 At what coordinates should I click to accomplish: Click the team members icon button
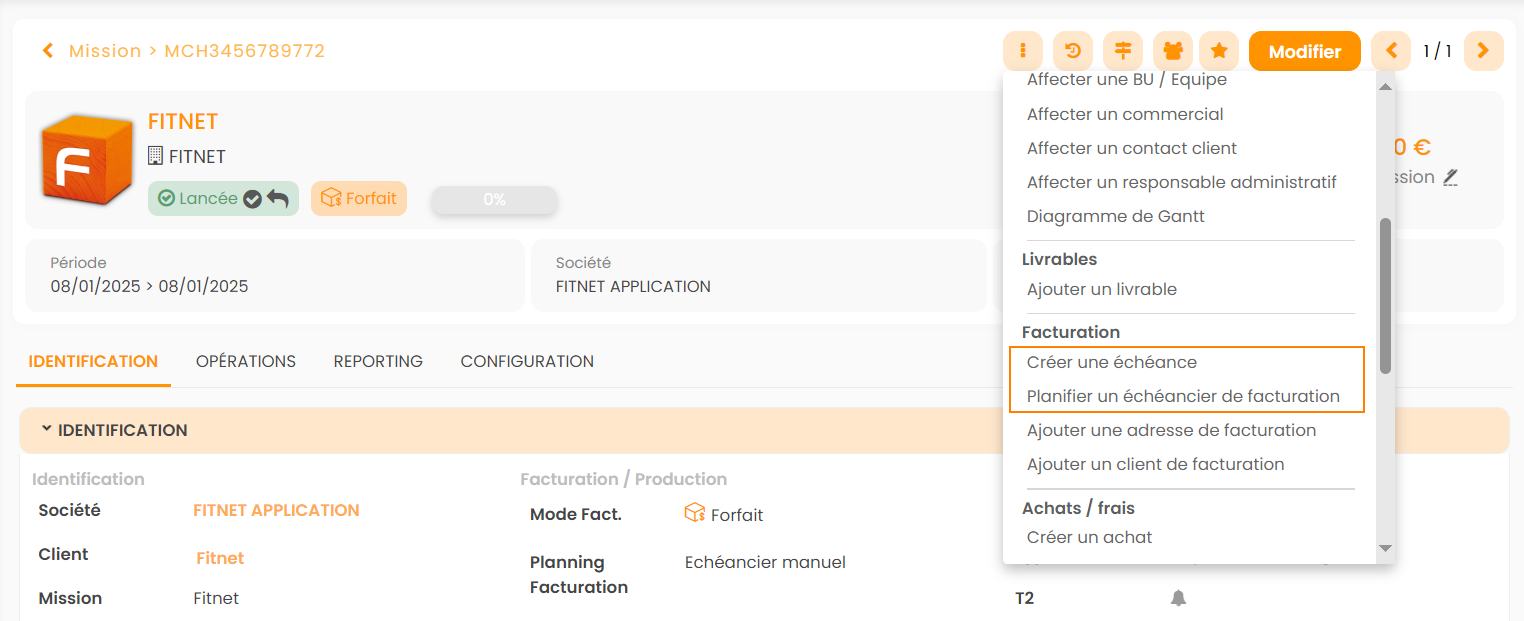click(x=1172, y=51)
